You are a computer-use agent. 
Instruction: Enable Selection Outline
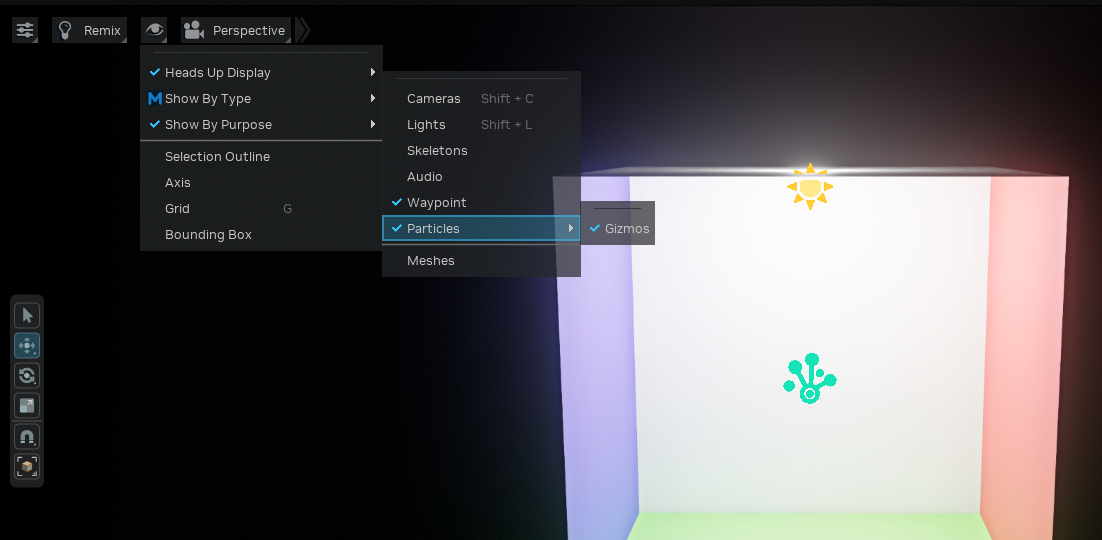(x=261, y=156)
